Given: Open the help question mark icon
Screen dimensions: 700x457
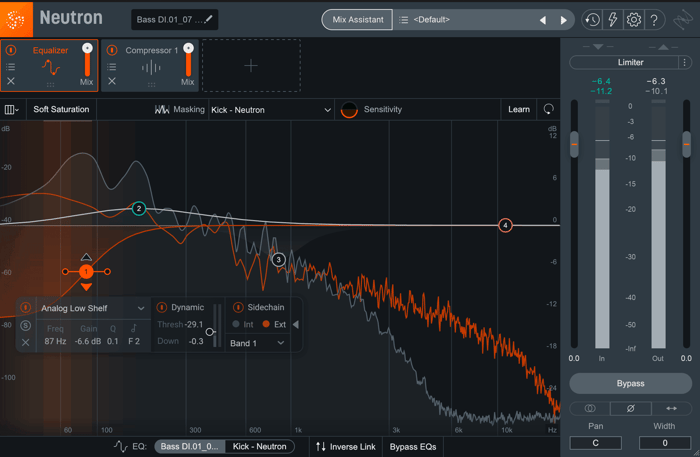Looking at the screenshot, I should coord(654,20).
